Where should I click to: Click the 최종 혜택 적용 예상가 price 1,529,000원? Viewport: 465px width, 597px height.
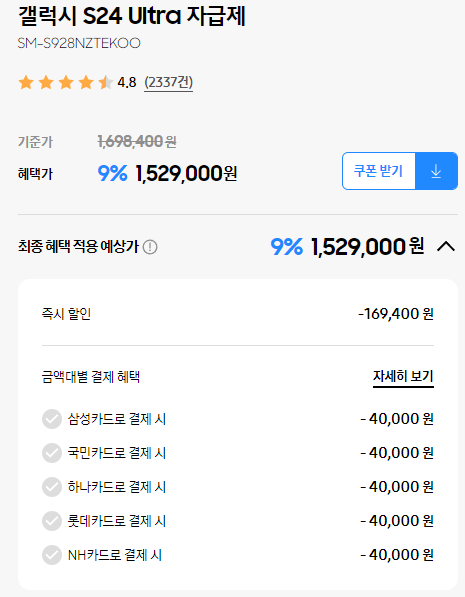[x=367, y=247]
